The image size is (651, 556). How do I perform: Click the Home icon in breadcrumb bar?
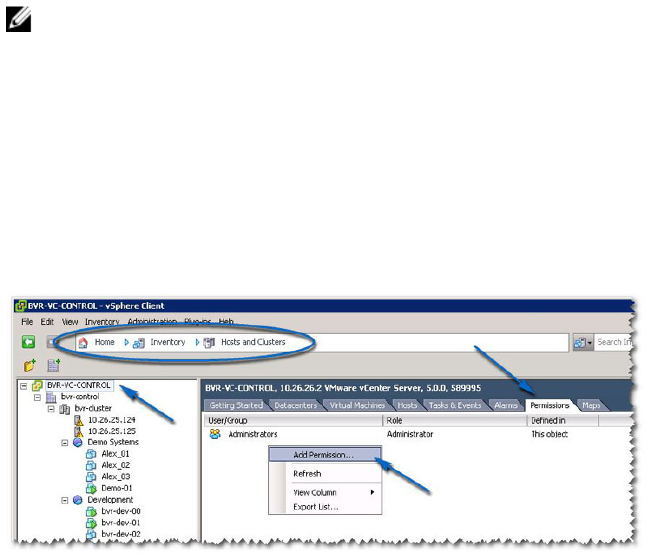coord(83,343)
